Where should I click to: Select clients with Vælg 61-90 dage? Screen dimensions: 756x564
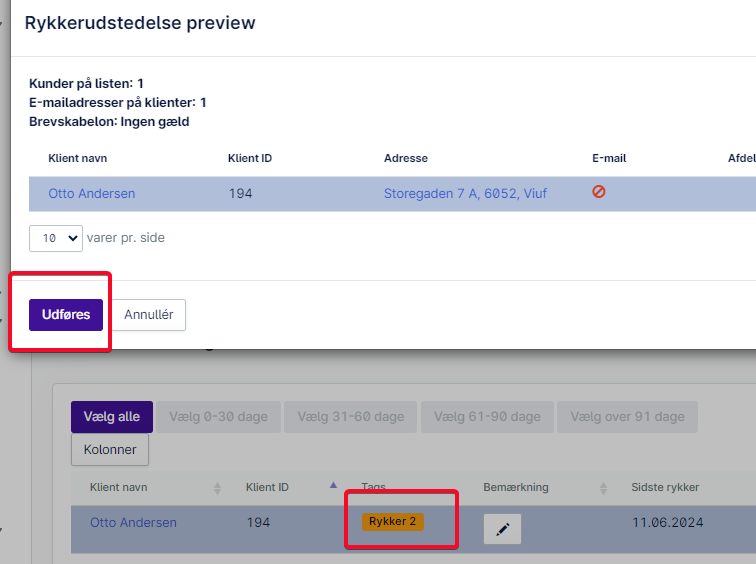[x=487, y=417]
